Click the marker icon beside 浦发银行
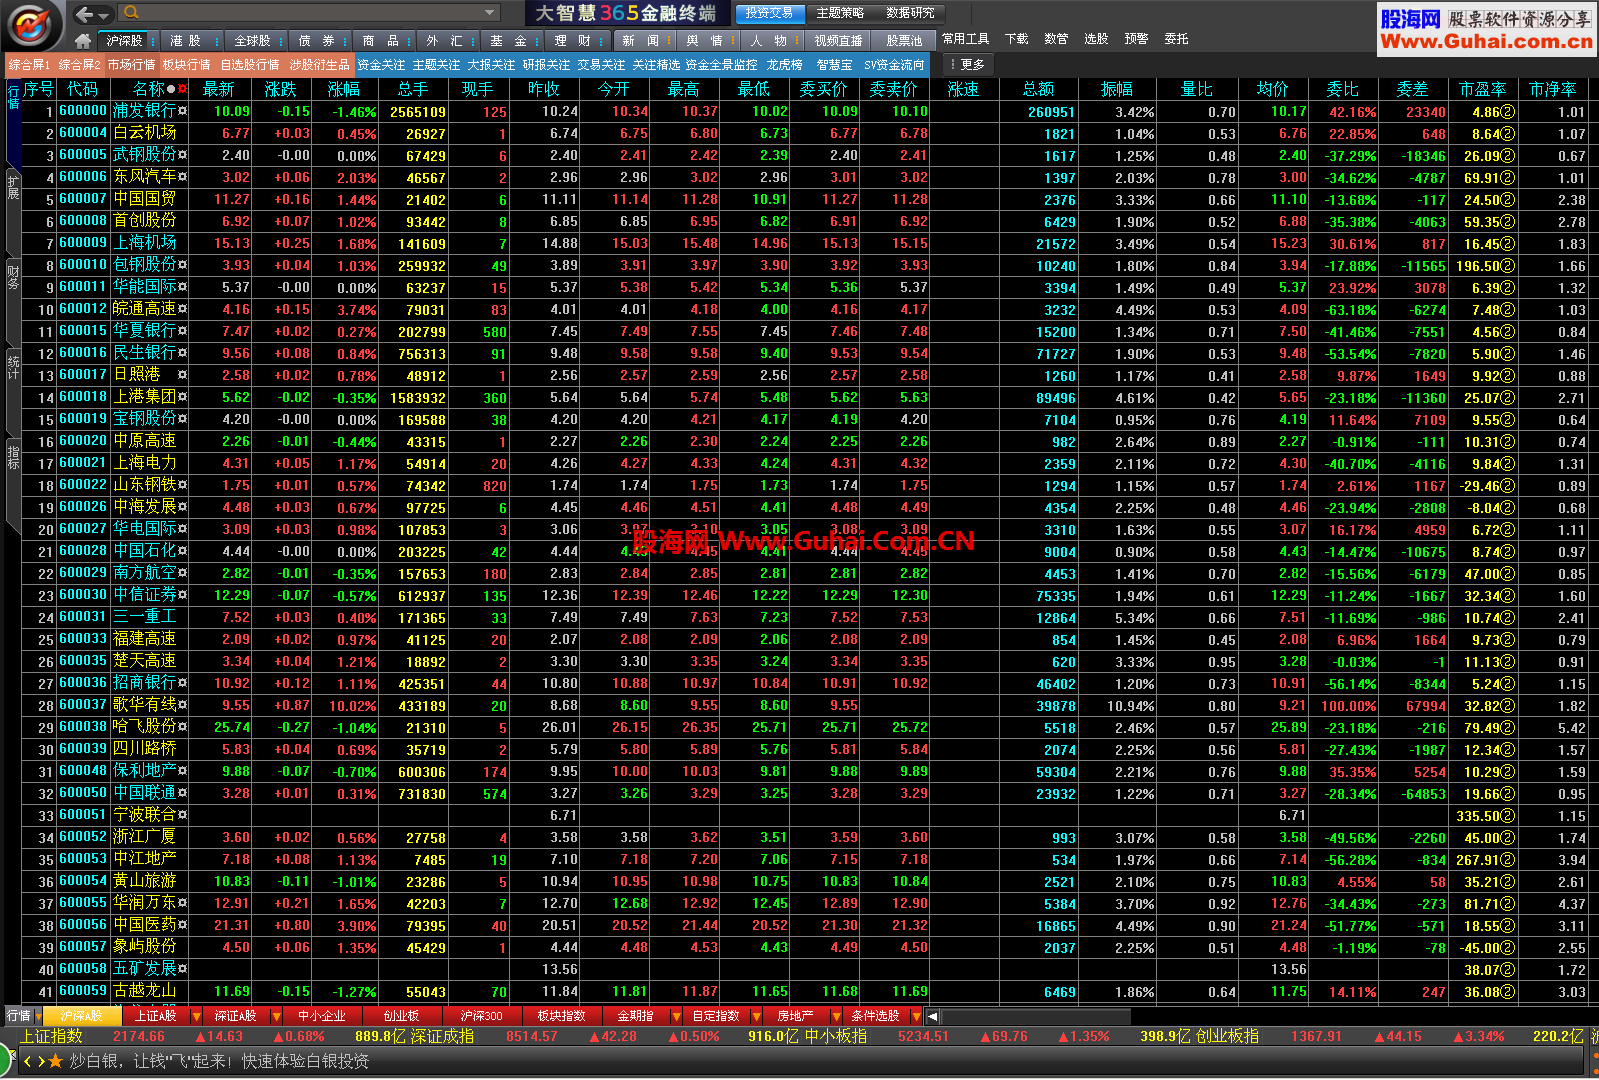 [182, 111]
